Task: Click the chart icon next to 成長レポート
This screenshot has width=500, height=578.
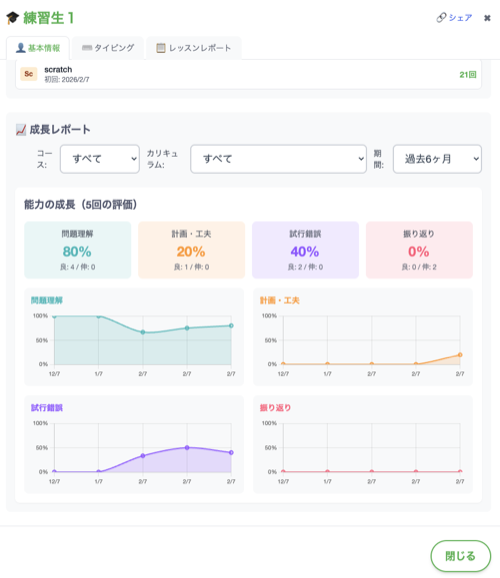Action: [x=21, y=129]
